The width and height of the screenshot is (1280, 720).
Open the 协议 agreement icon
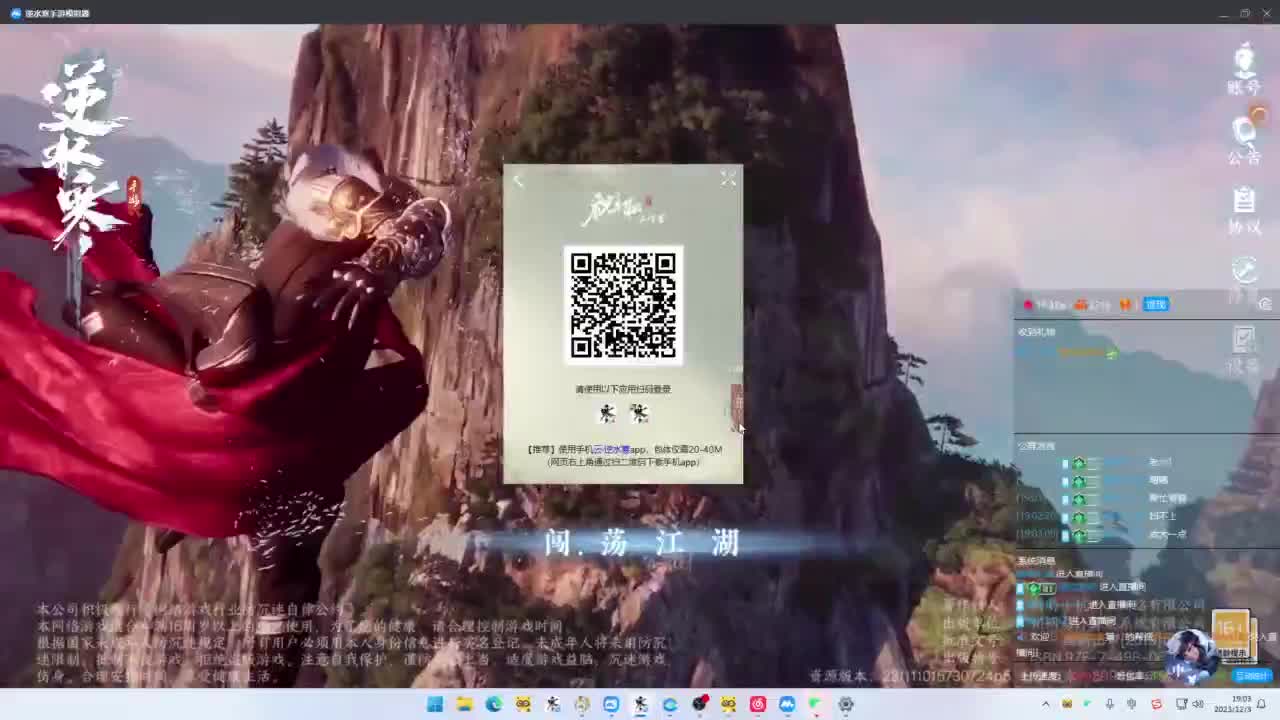pyautogui.click(x=1244, y=210)
